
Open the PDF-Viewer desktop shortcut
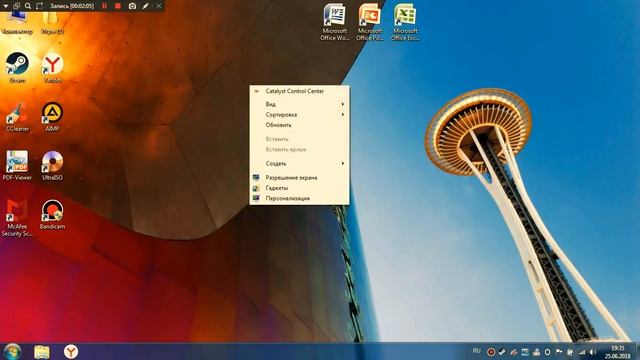(x=17, y=165)
